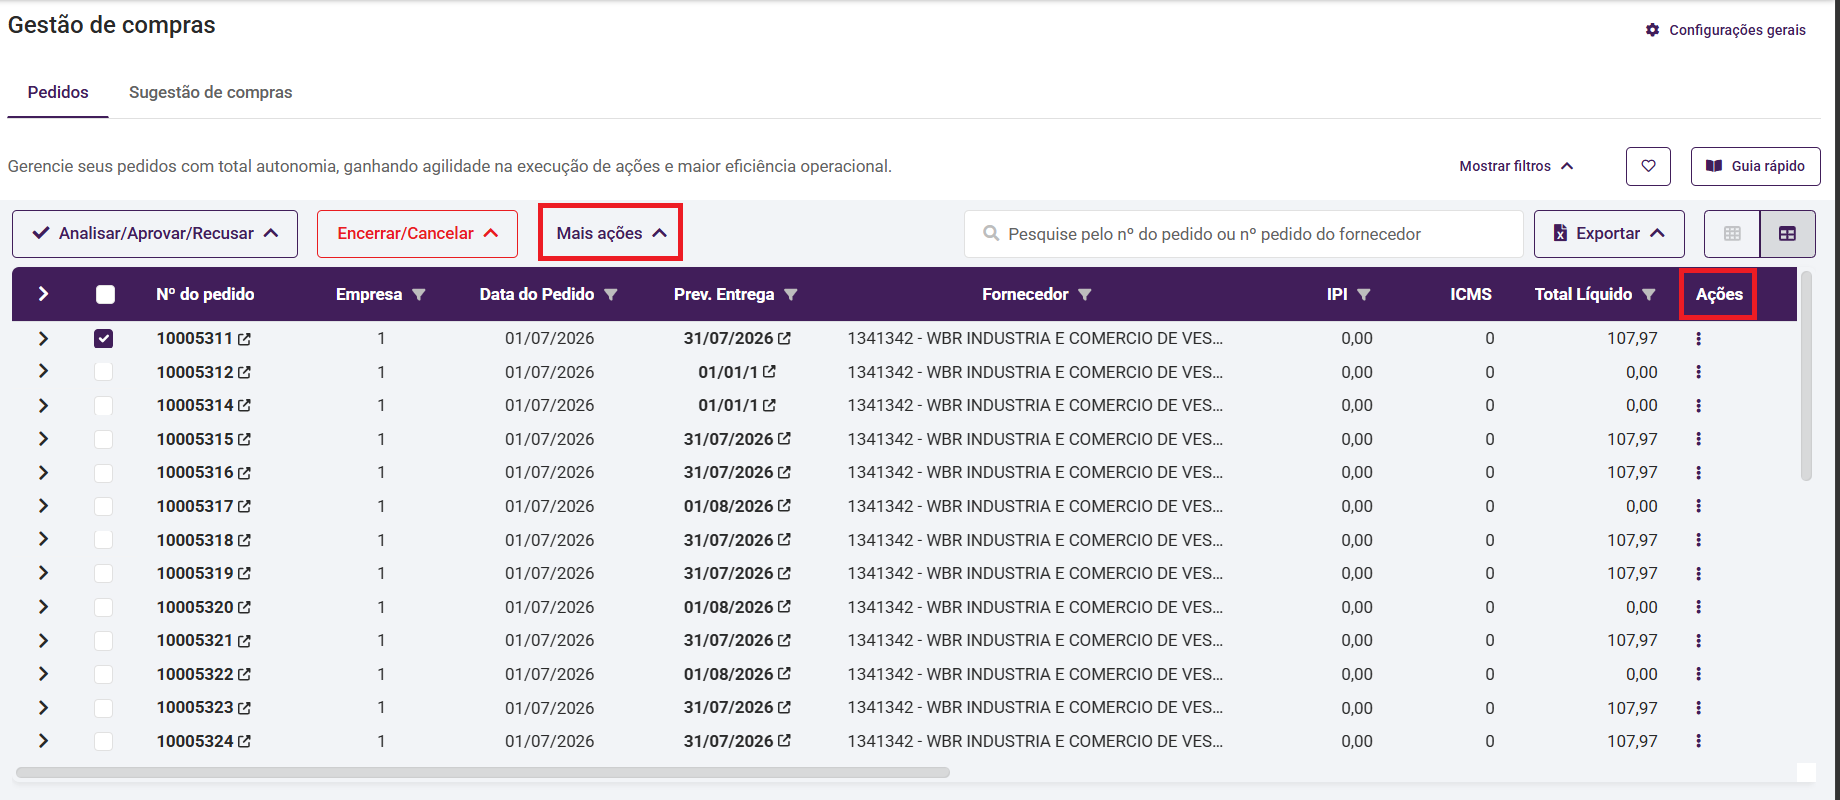Open actions kebab menu for order 10005319
This screenshot has width=1840, height=800.
click(x=1698, y=573)
